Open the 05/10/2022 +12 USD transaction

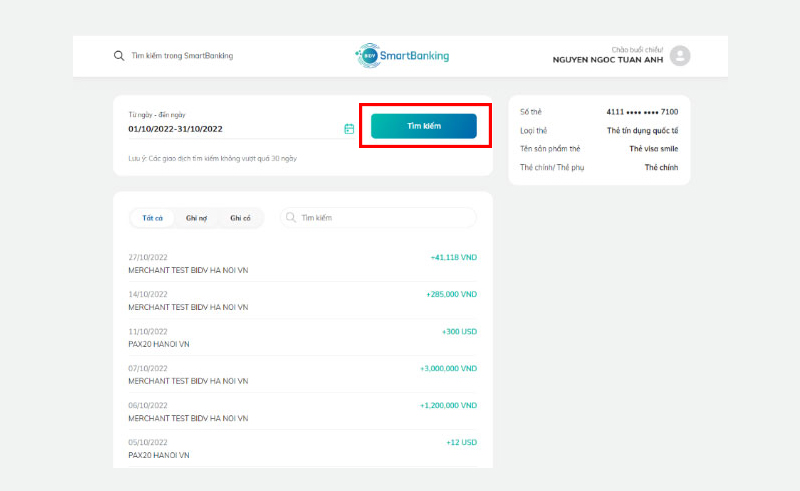pyautogui.click(x=303, y=449)
